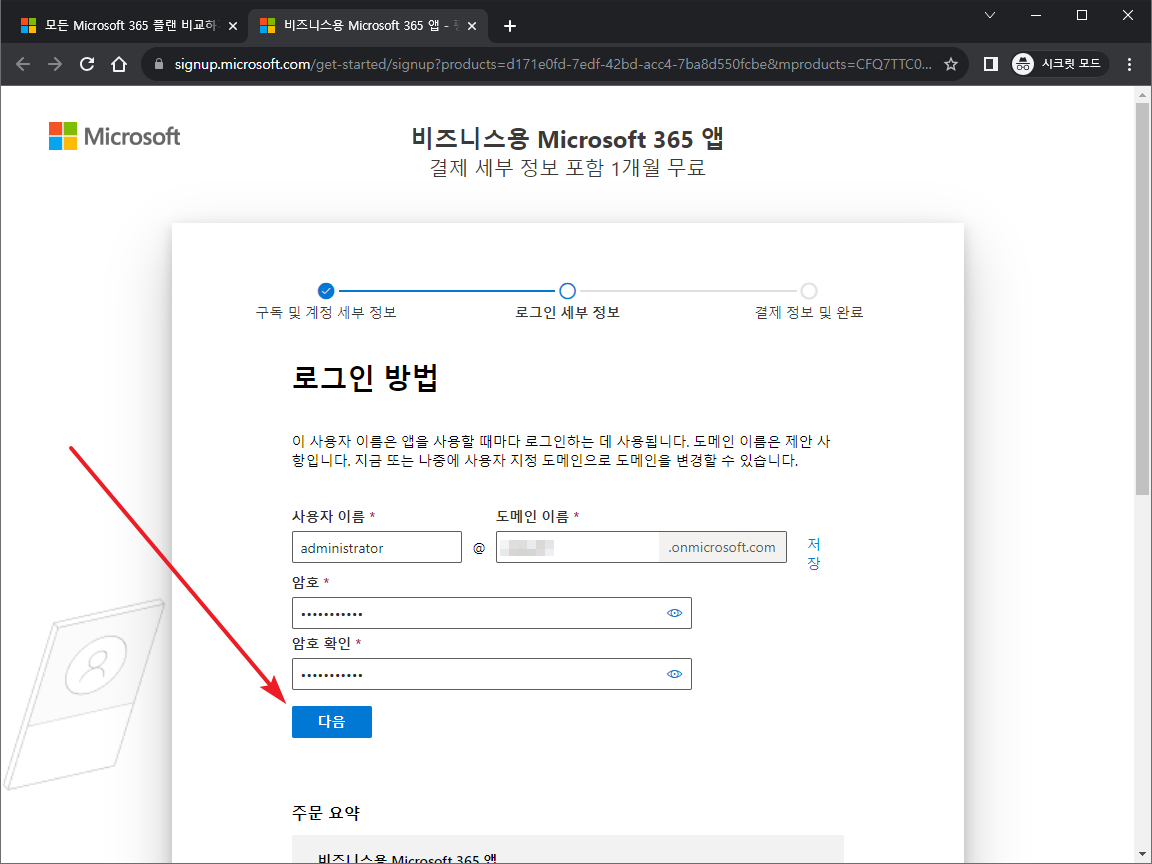Viewport: 1152px width, 864px height.
Task: Open the browser side panel
Action: 990,65
